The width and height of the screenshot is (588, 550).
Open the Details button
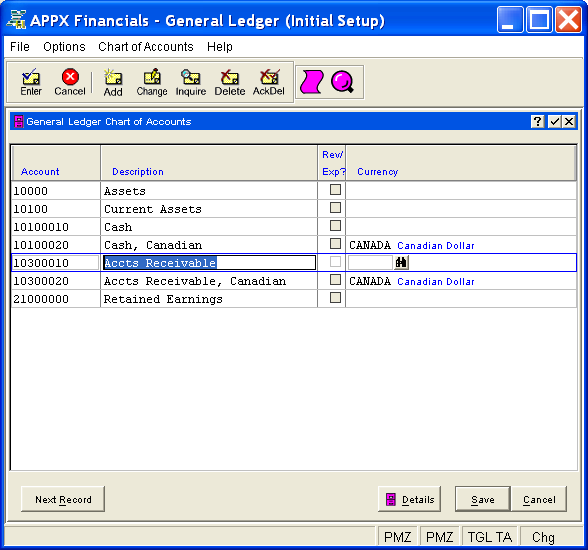pos(410,499)
